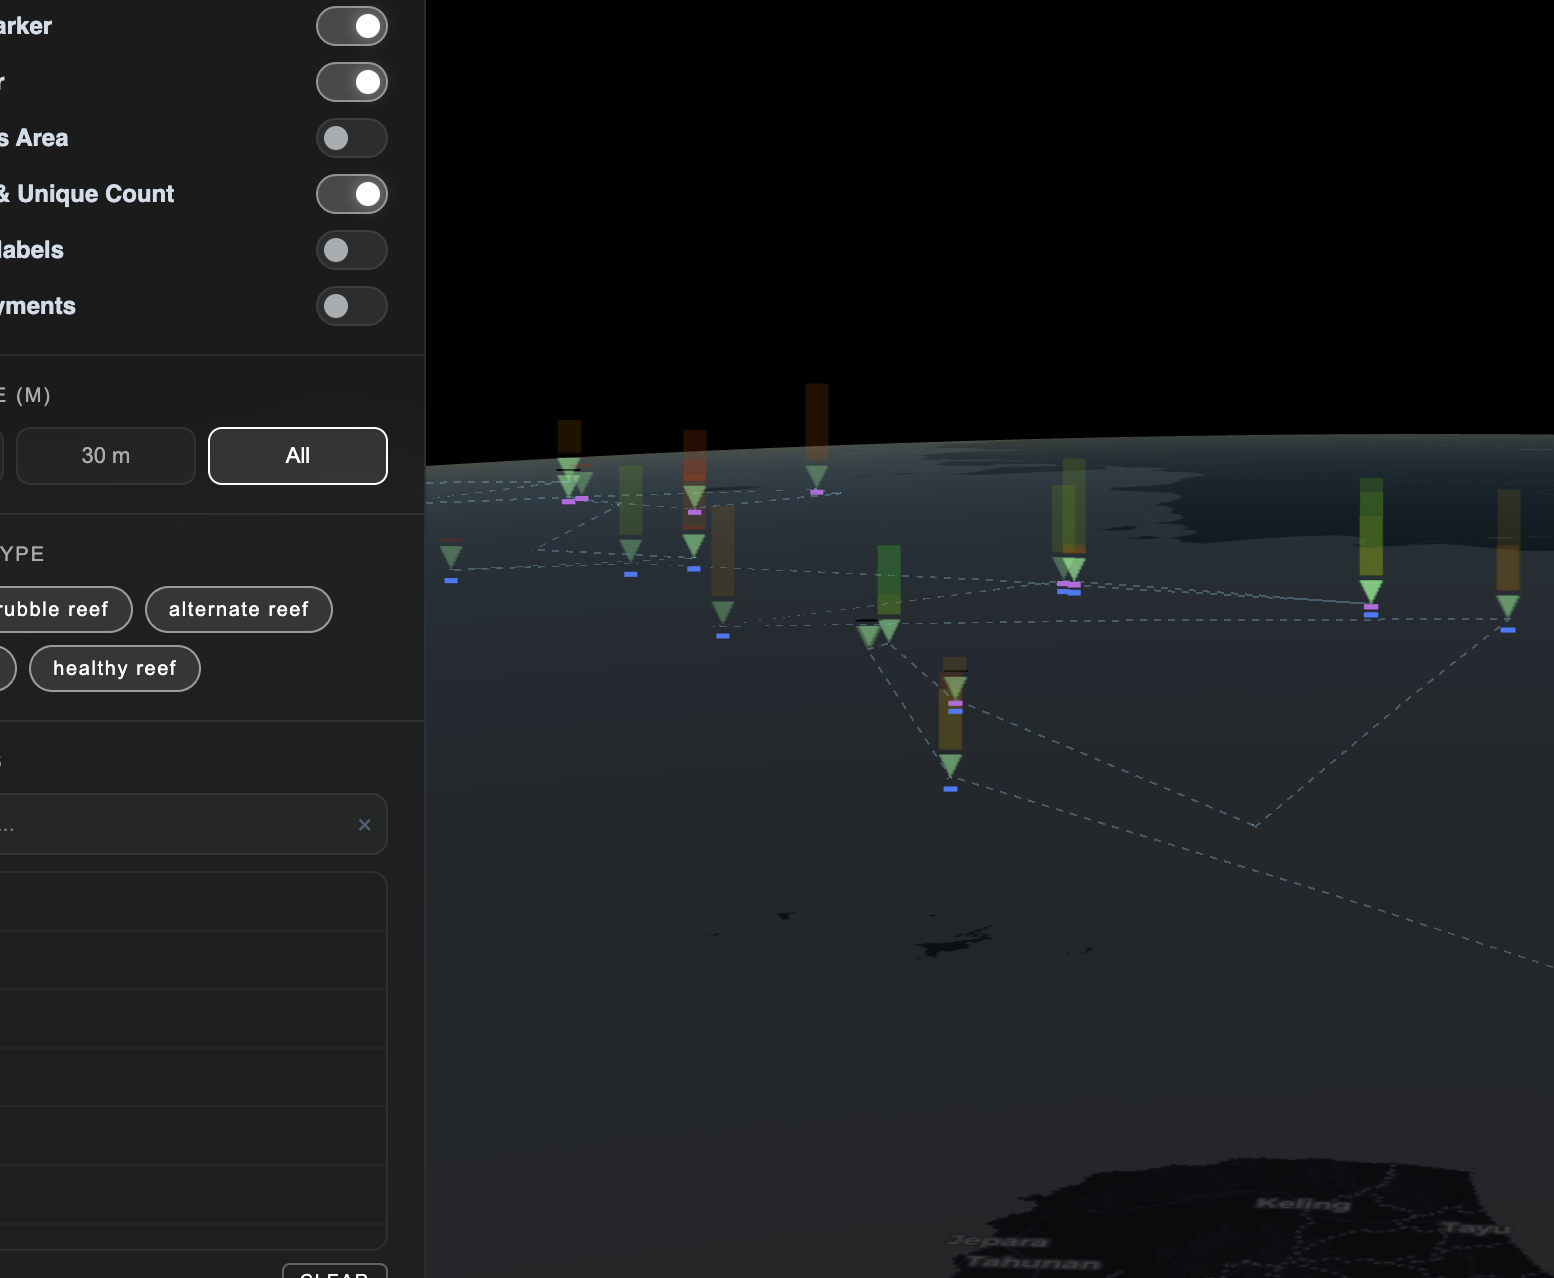Clear the search field with the x icon
This screenshot has height=1278, width=1554.
coord(364,825)
